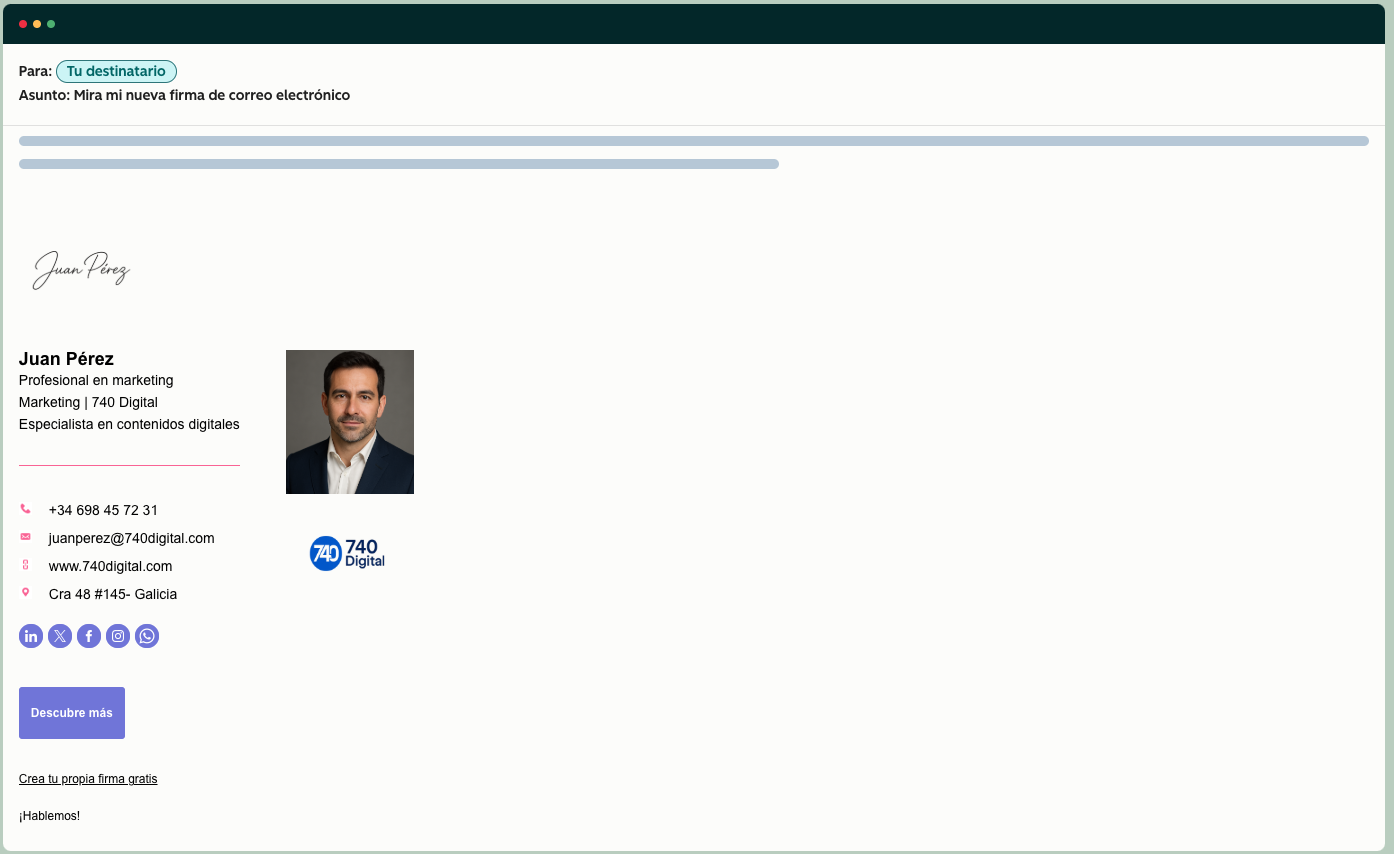The width and height of the screenshot is (1394, 854).
Task: Email juanperez@740digital.com
Action: pos(131,538)
